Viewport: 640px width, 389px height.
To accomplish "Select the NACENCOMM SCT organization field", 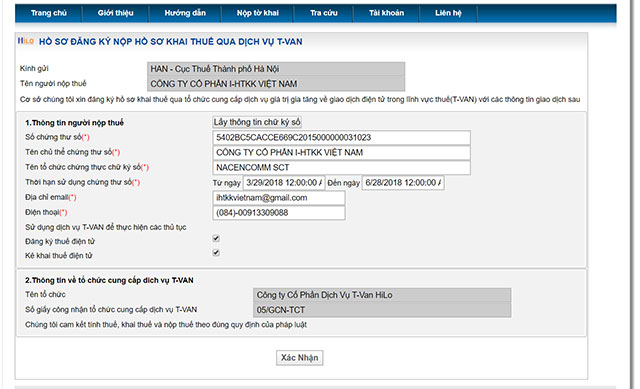I will coord(341,168).
